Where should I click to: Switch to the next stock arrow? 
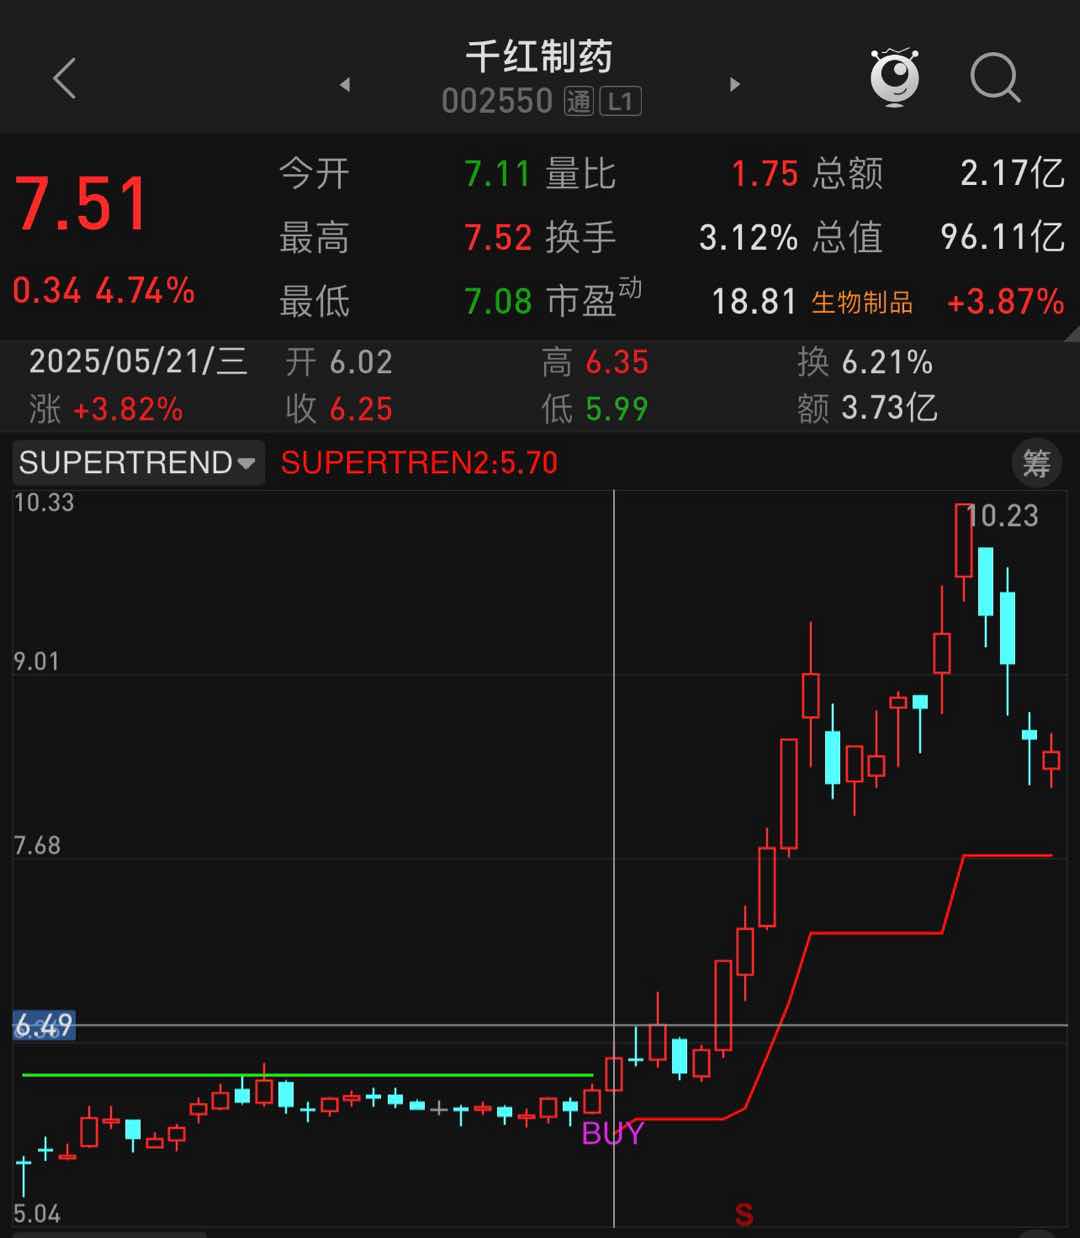point(735,85)
